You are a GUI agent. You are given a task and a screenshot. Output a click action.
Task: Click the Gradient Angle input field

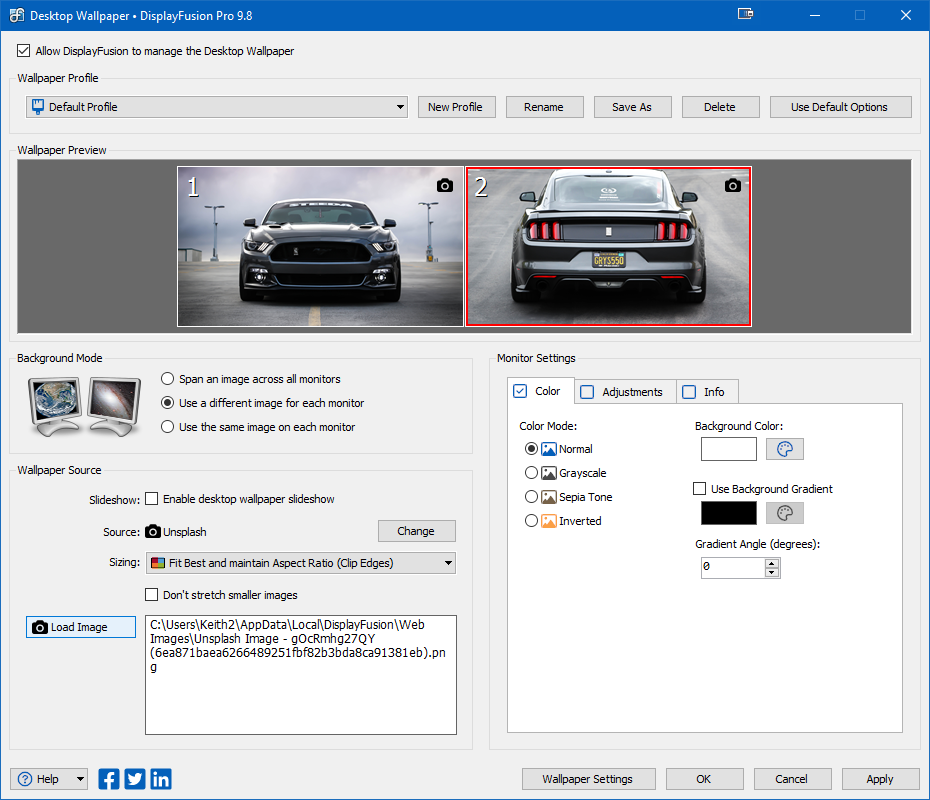point(734,568)
